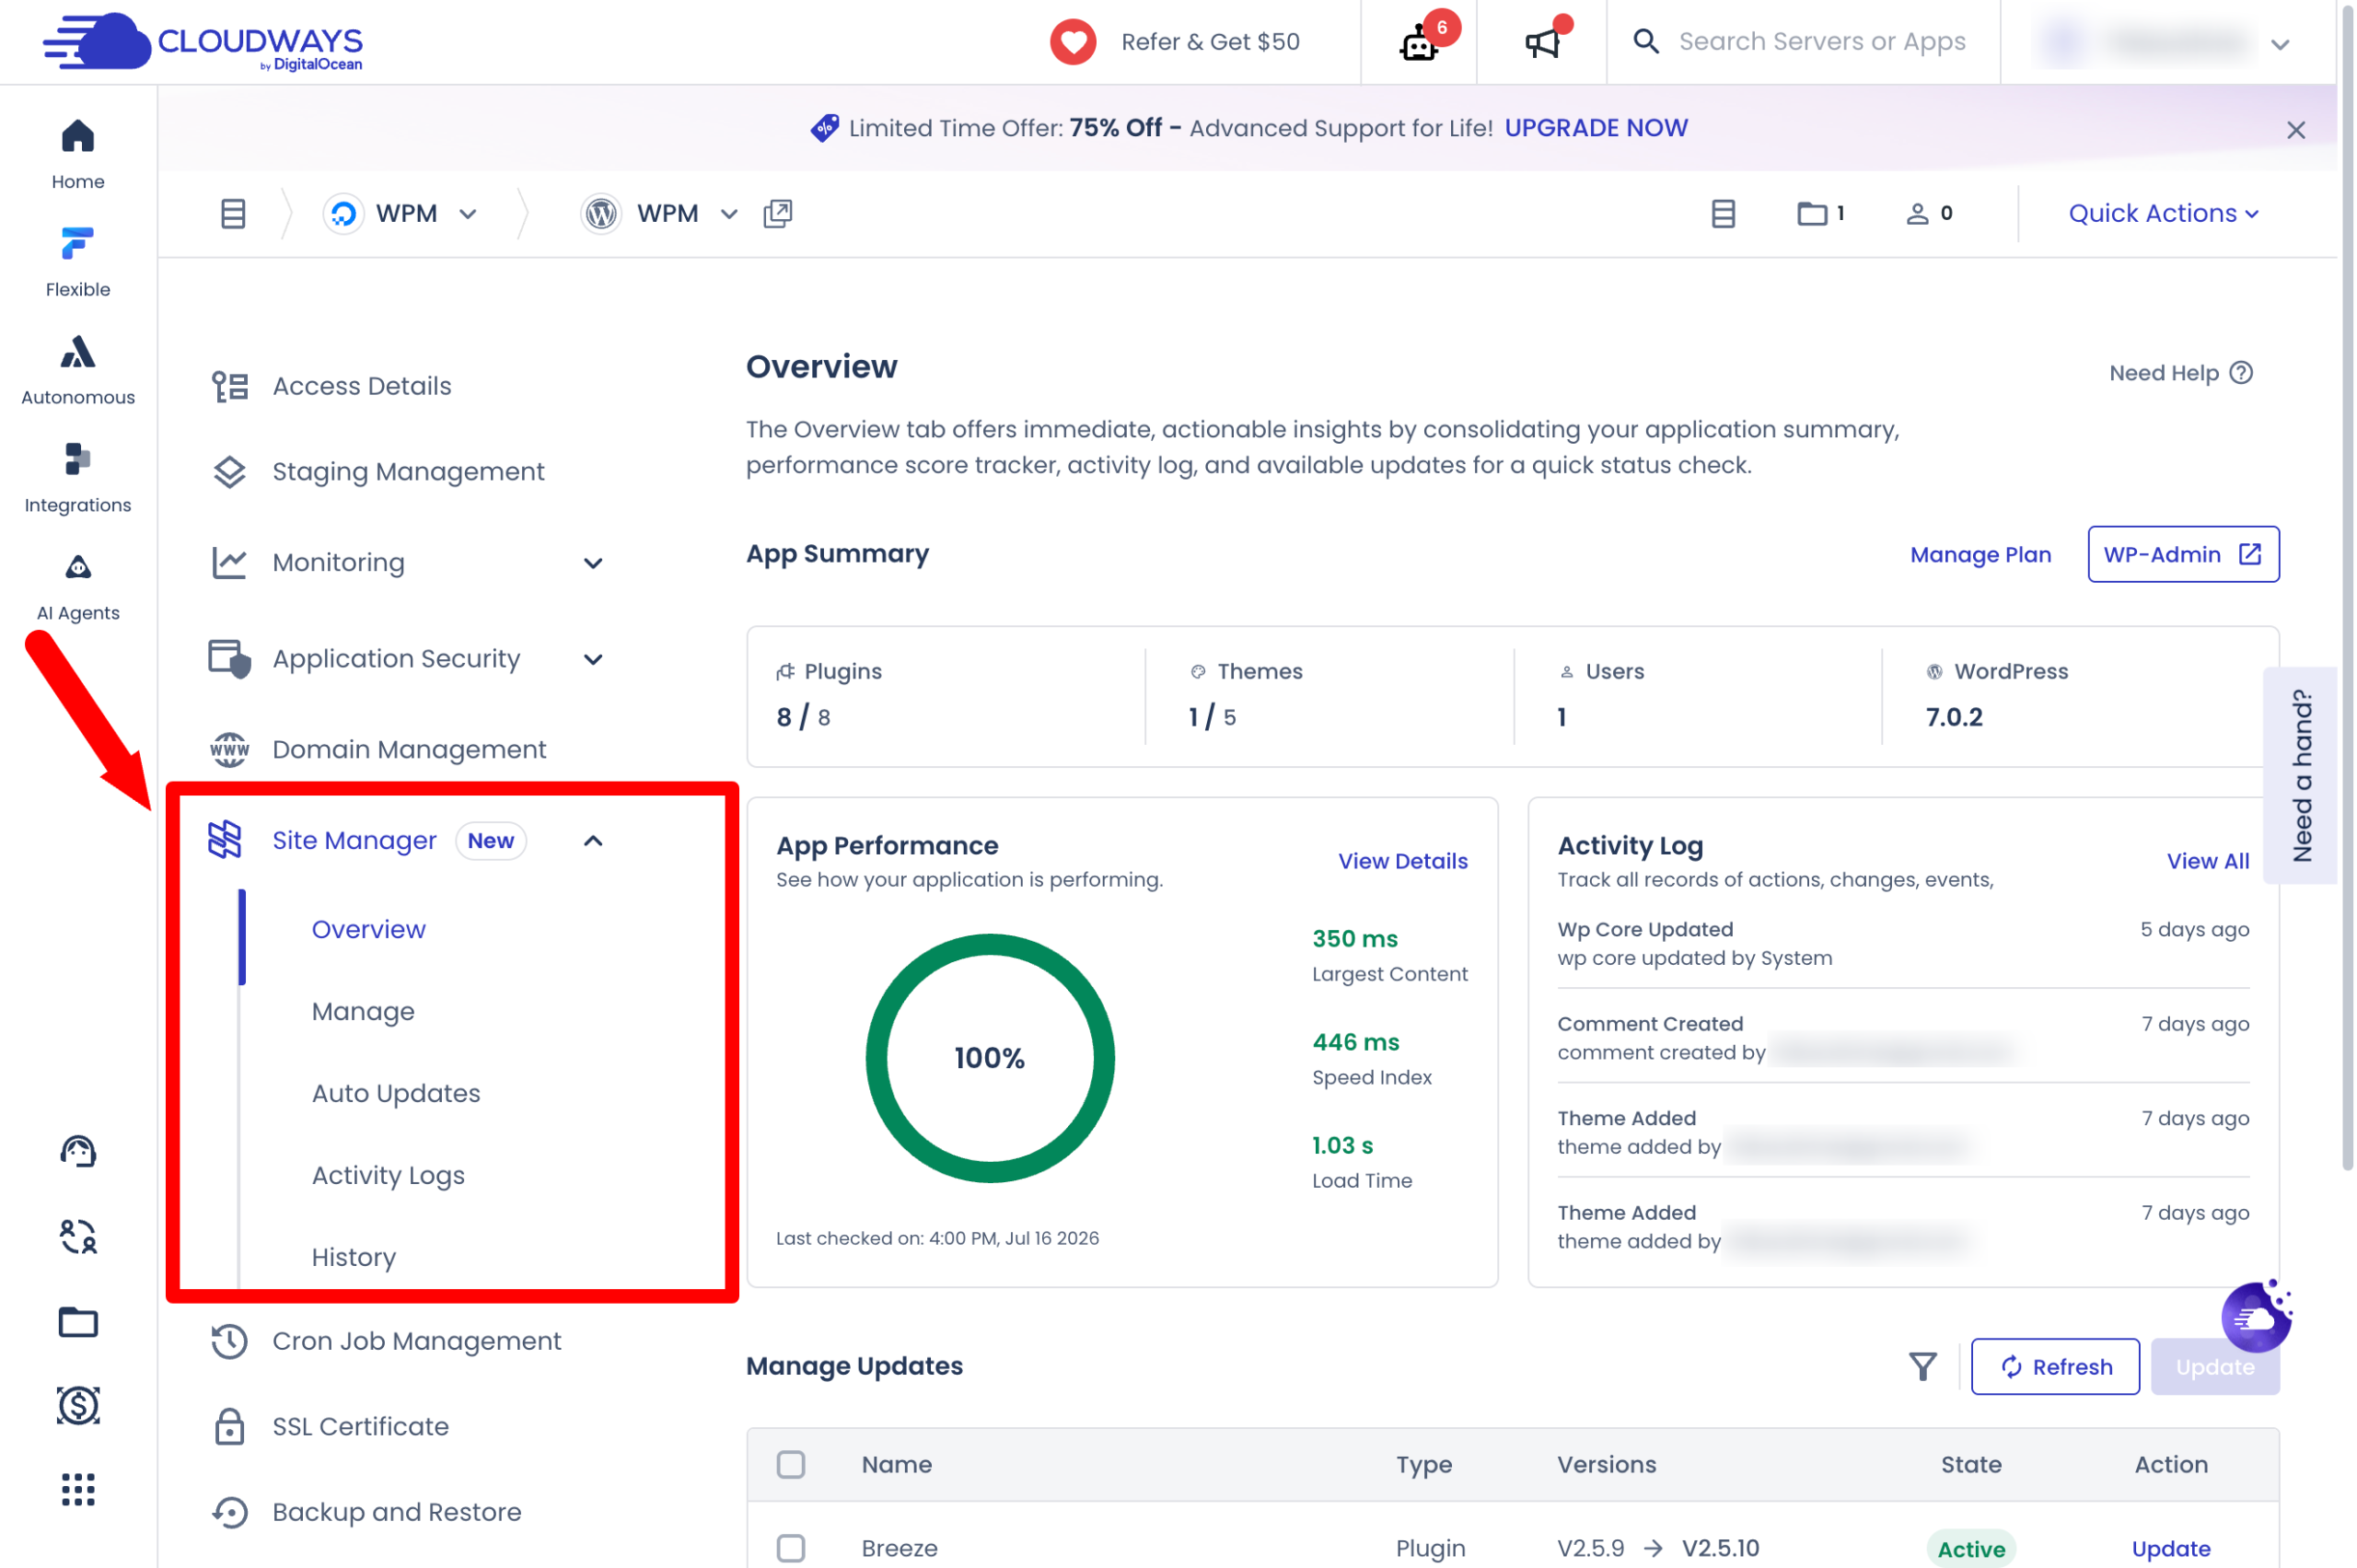
Task: Open the Home section in sidebar
Action: 78,154
